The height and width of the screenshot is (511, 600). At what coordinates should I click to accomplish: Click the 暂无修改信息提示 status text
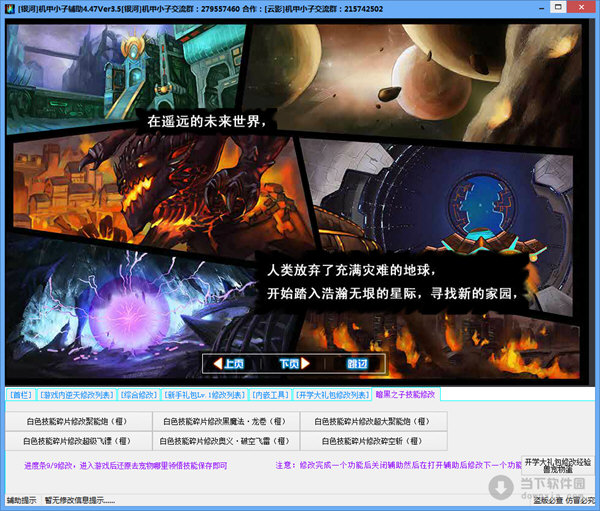coord(80,500)
